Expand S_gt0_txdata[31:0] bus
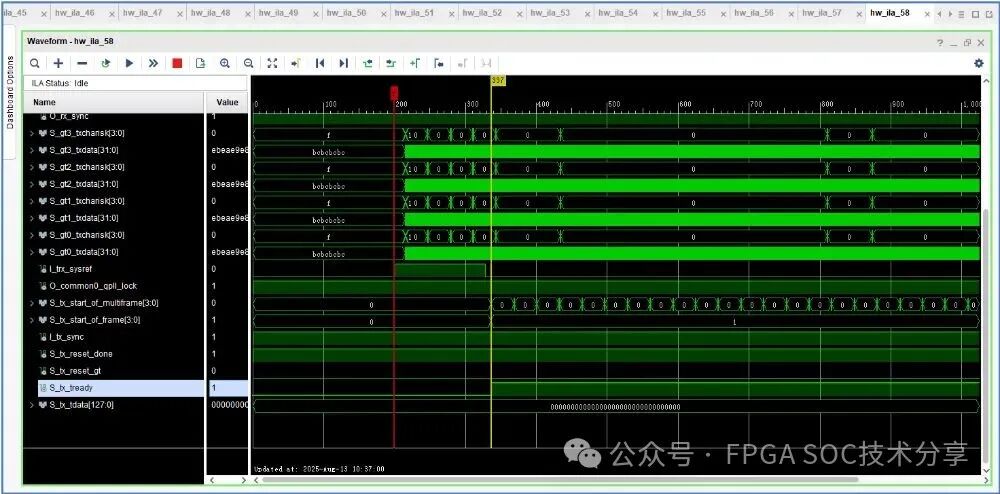This screenshot has width=1000, height=494. pyautogui.click(x=33, y=252)
